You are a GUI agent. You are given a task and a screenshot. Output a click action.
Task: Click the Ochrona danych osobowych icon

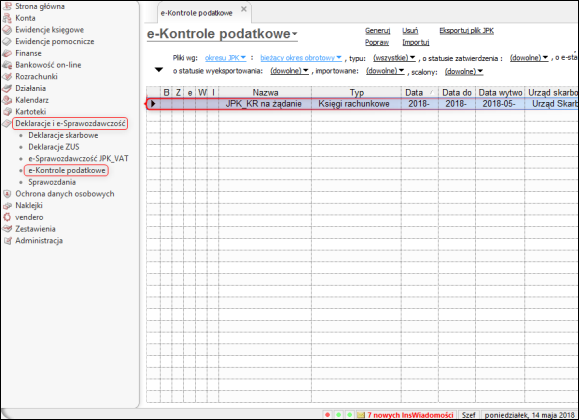[x=7, y=194]
